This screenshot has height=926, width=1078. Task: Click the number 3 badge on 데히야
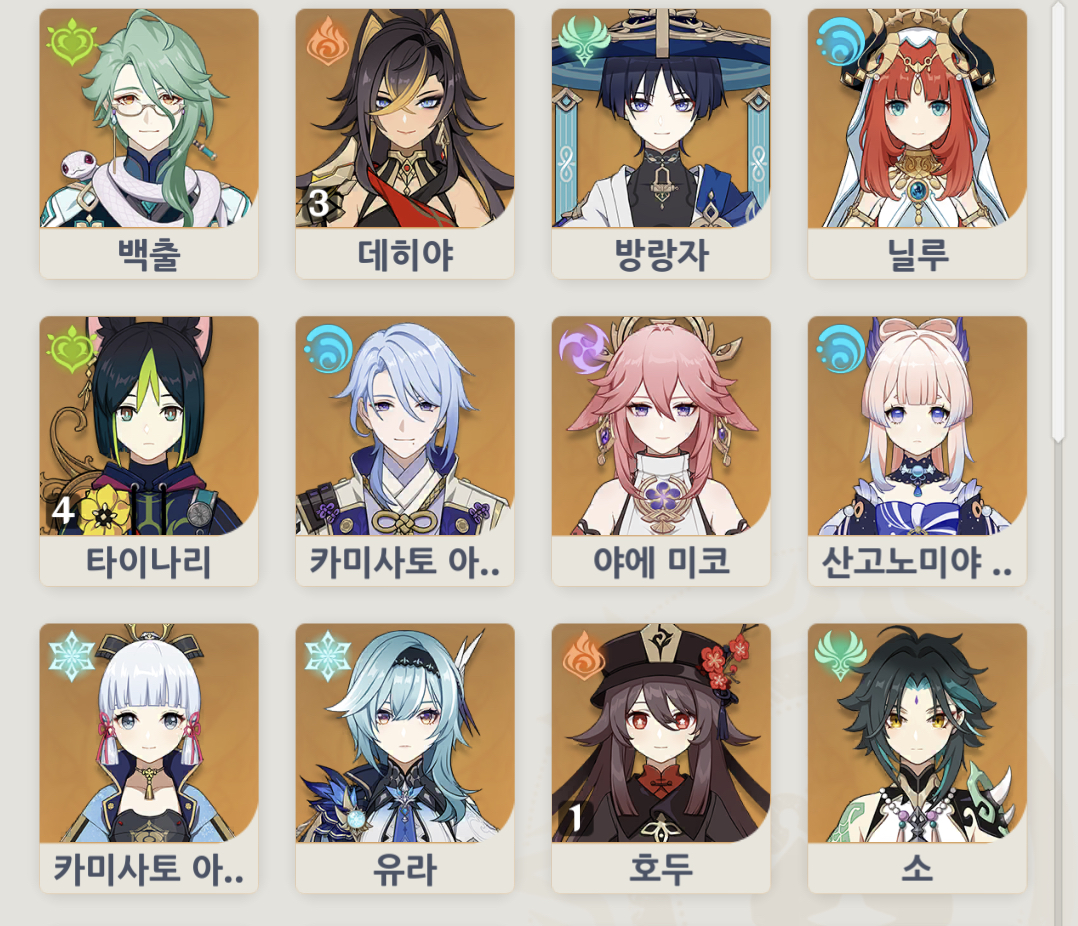pos(318,203)
